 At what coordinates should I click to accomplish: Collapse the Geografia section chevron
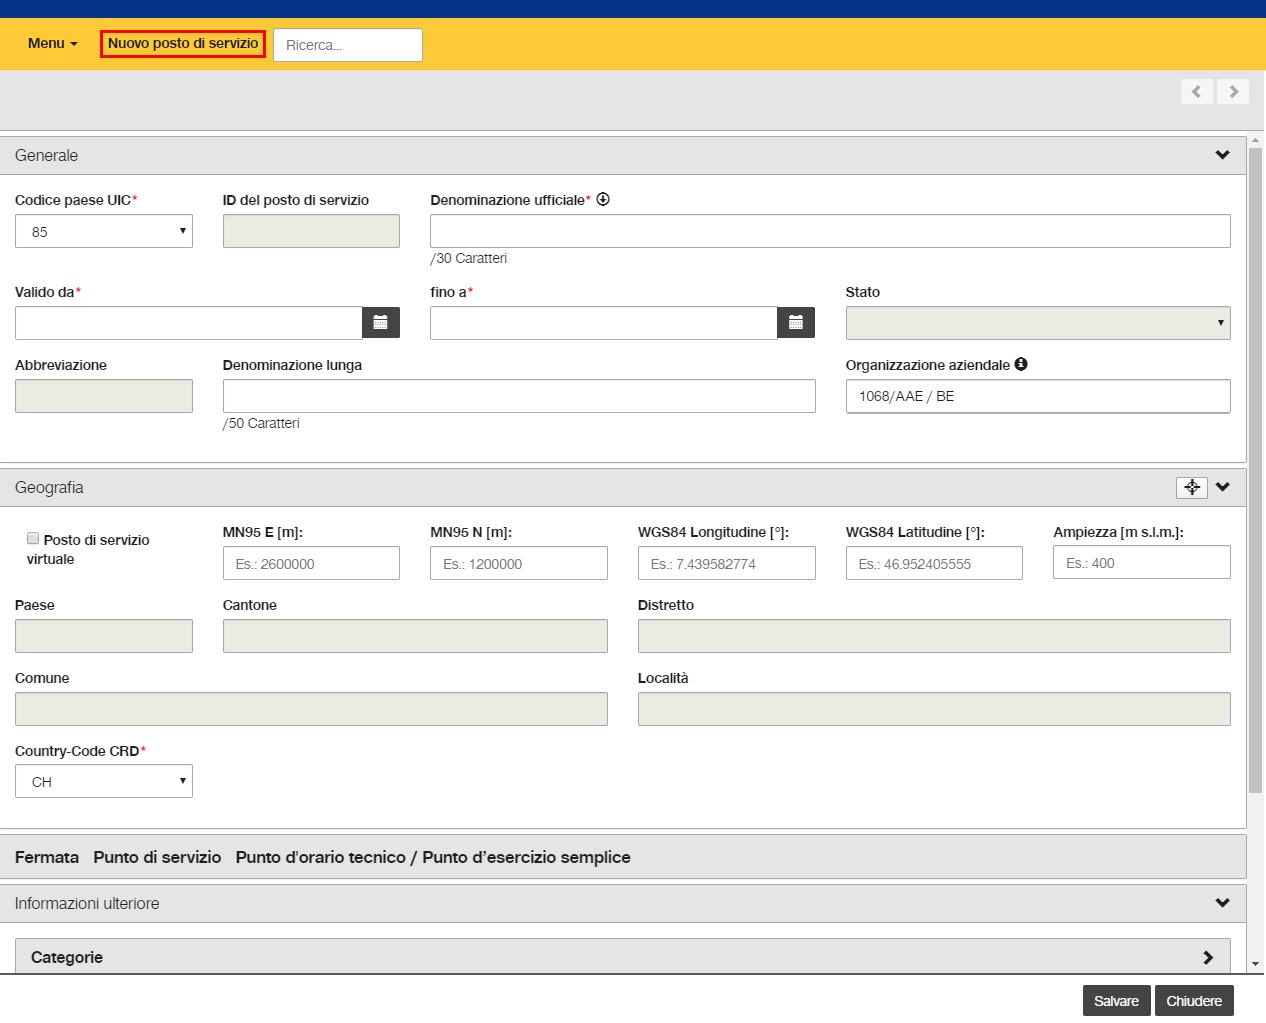tap(1223, 487)
